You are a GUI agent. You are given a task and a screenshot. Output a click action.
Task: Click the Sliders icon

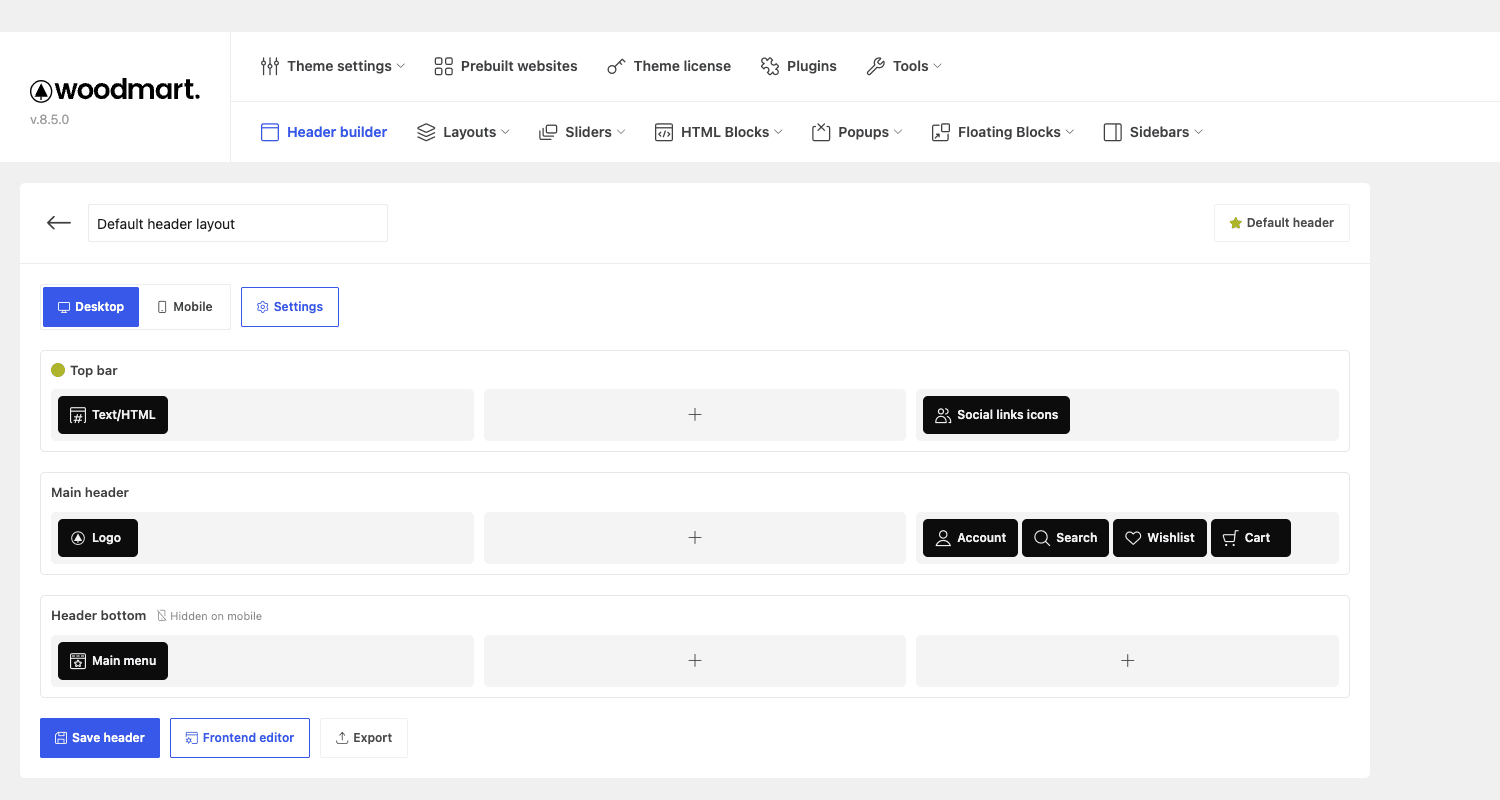[548, 132]
